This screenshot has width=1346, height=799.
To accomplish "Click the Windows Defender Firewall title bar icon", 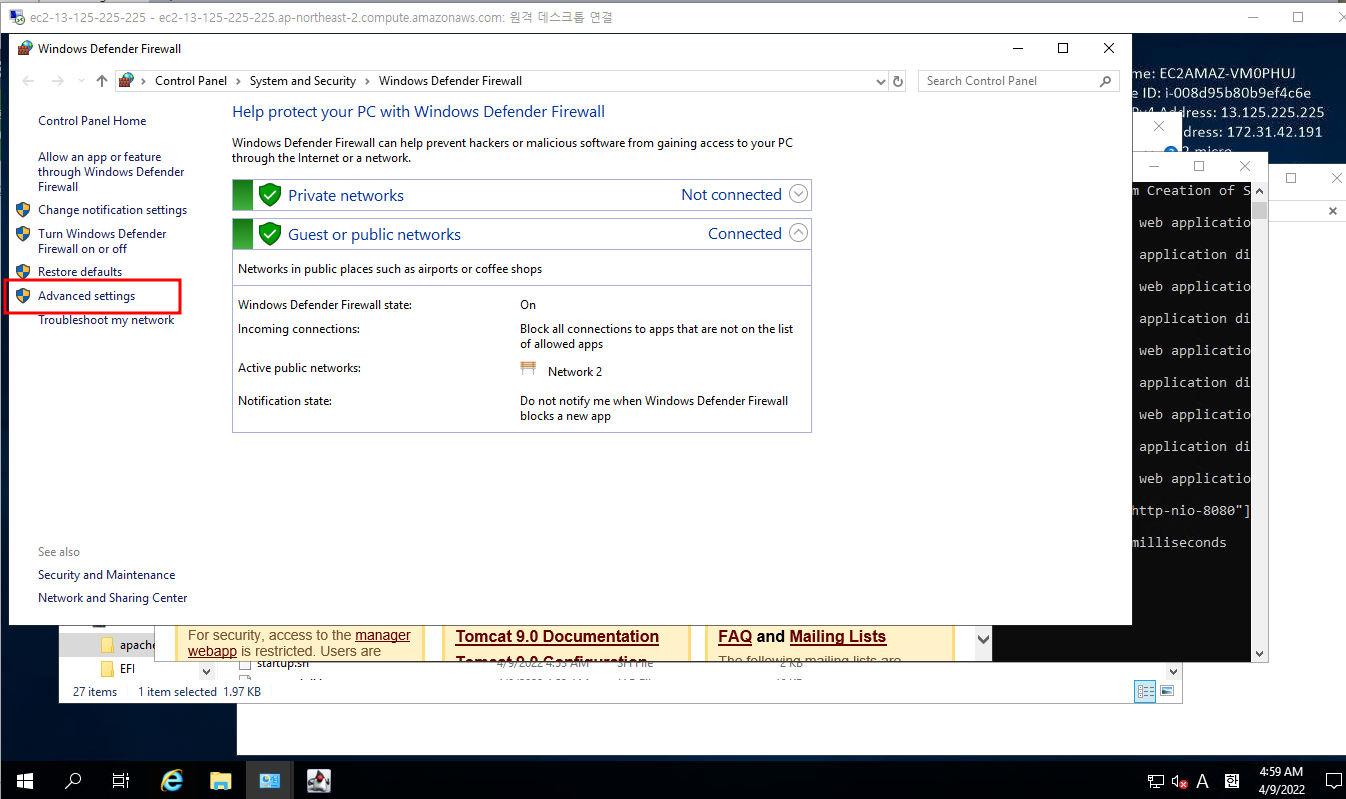I will click(25, 48).
